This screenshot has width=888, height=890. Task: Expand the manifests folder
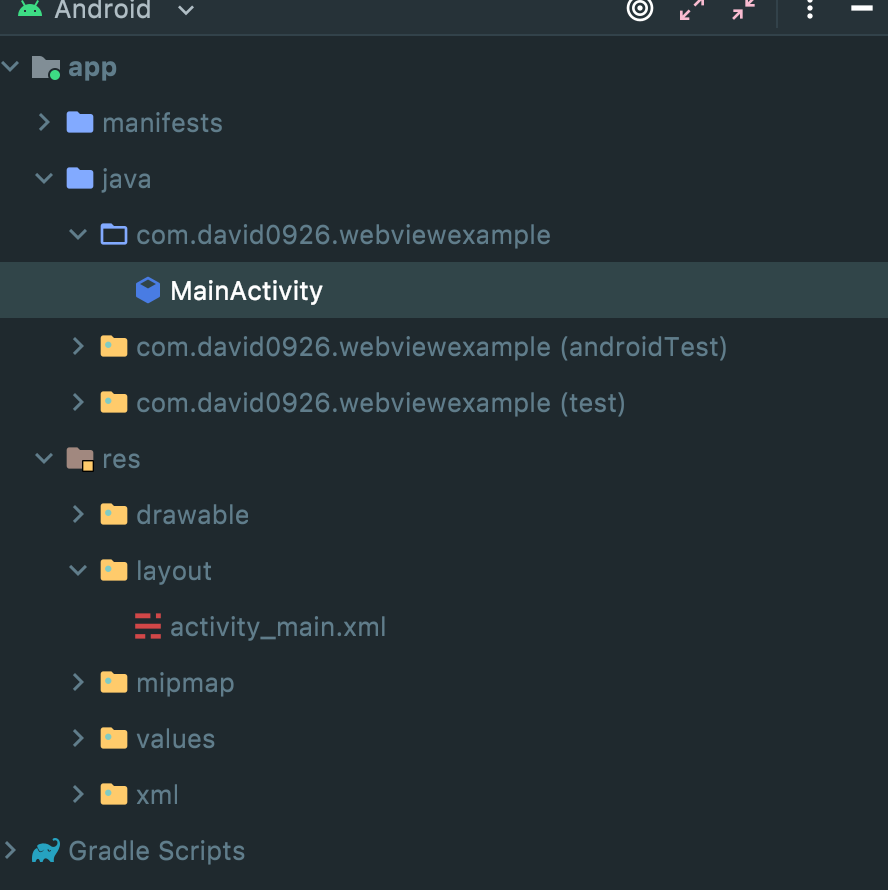coord(44,123)
